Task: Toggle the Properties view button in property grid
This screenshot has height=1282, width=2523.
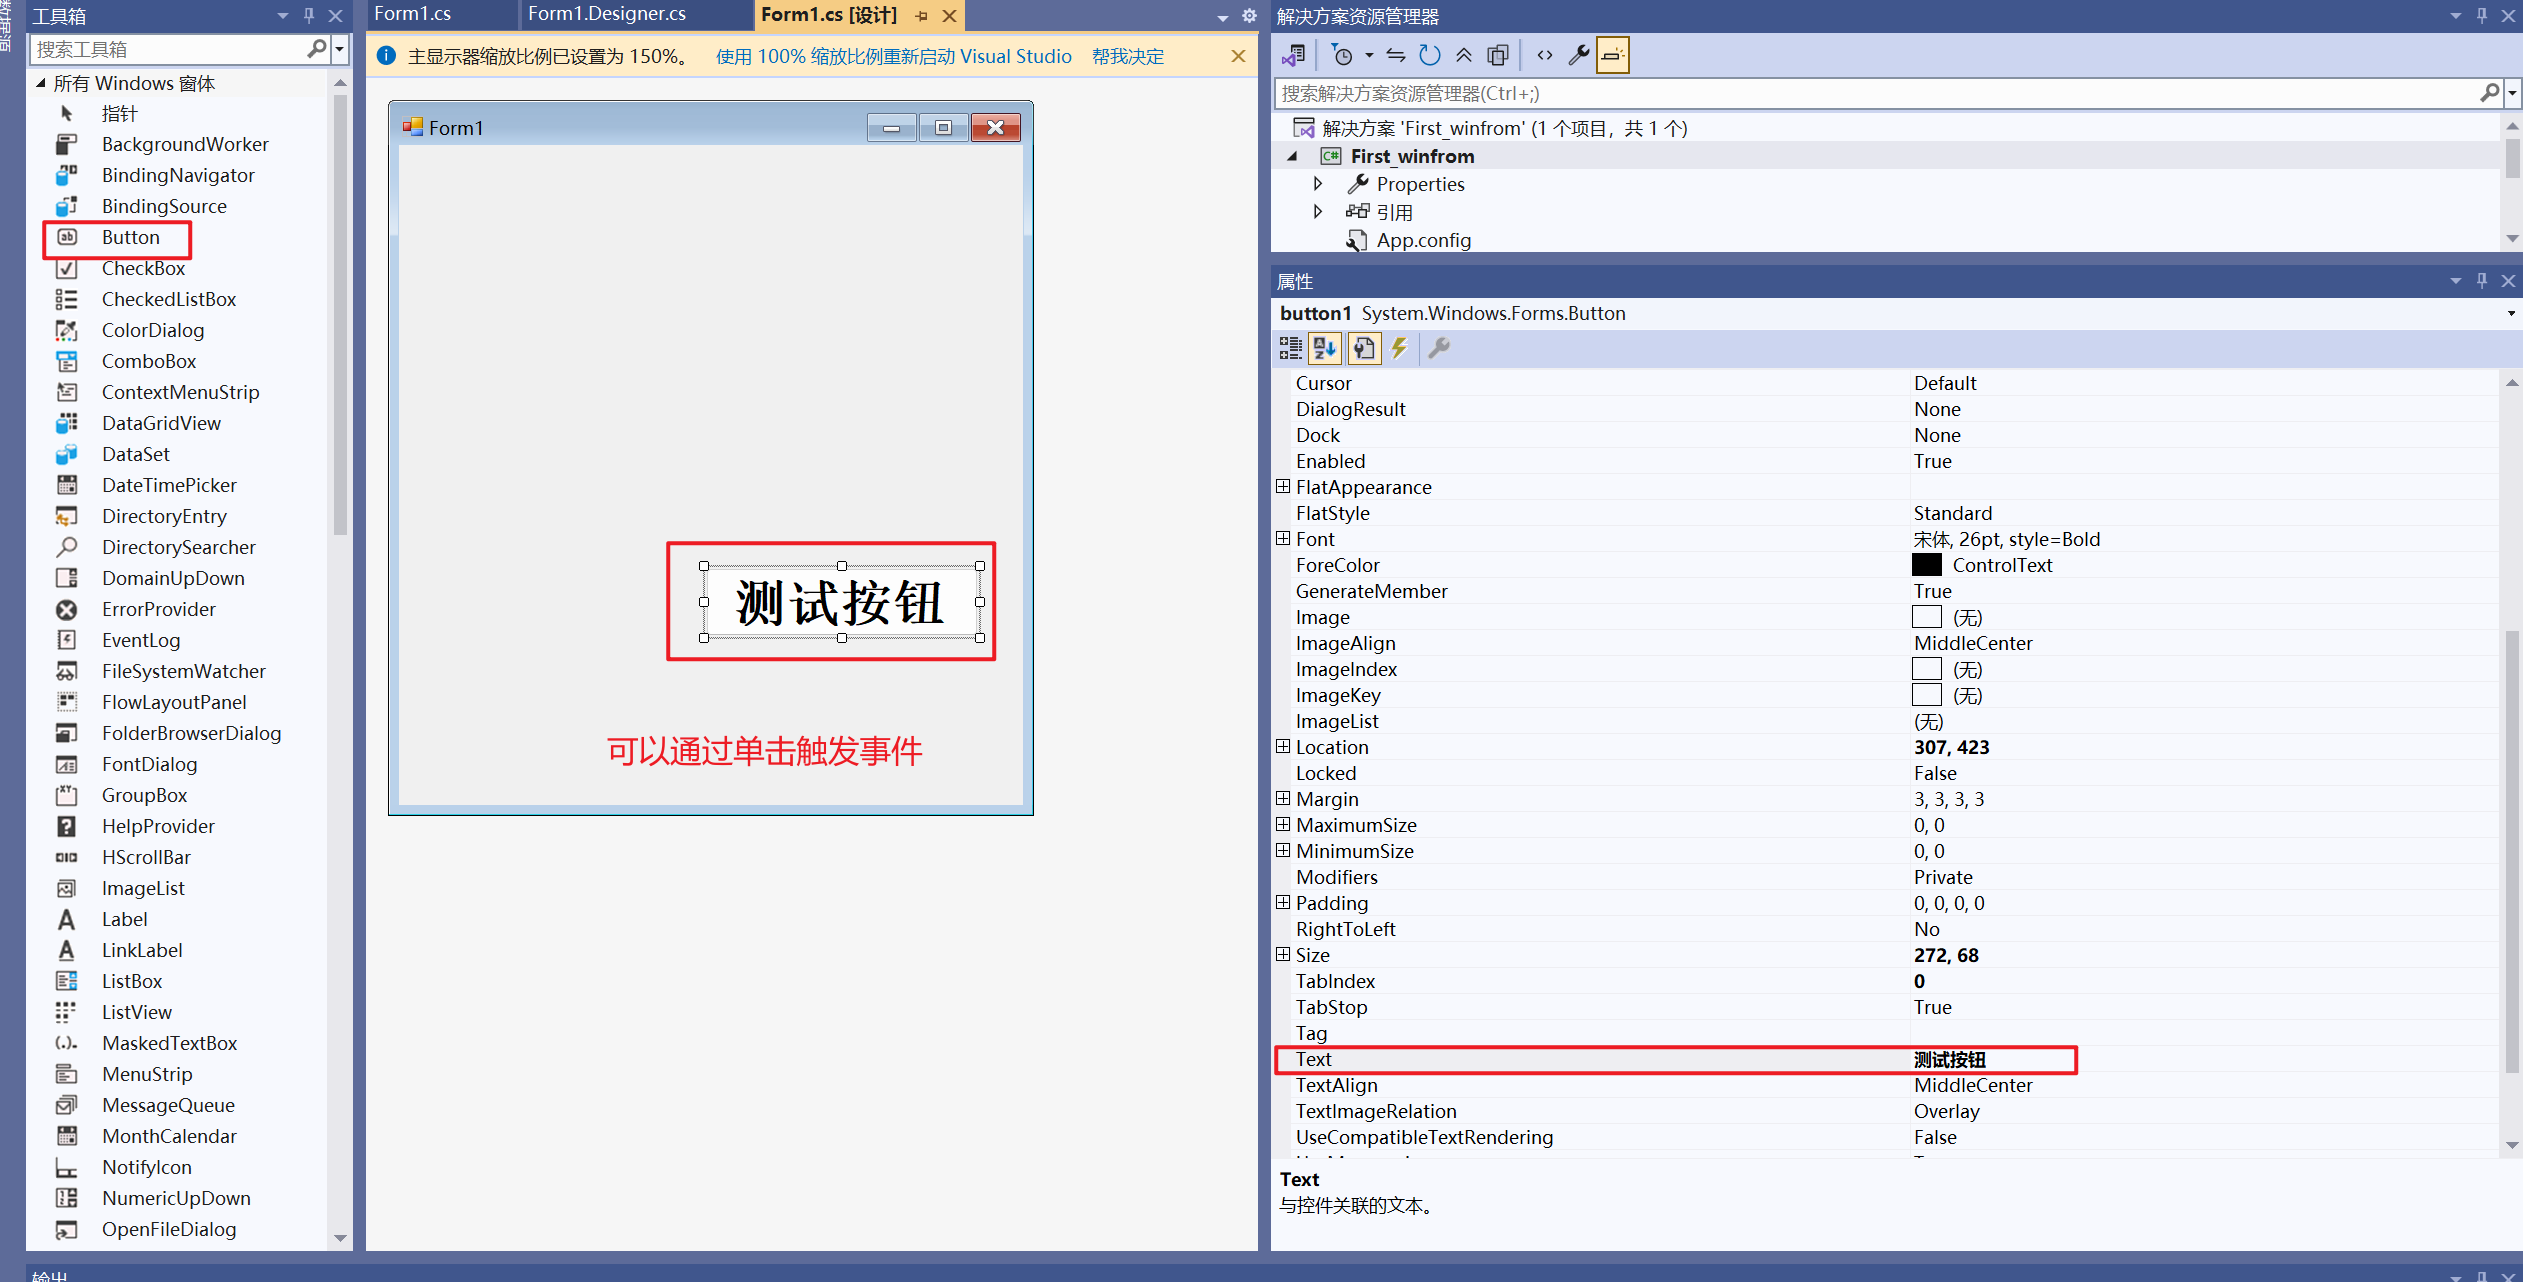Action: (x=1364, y=348)
